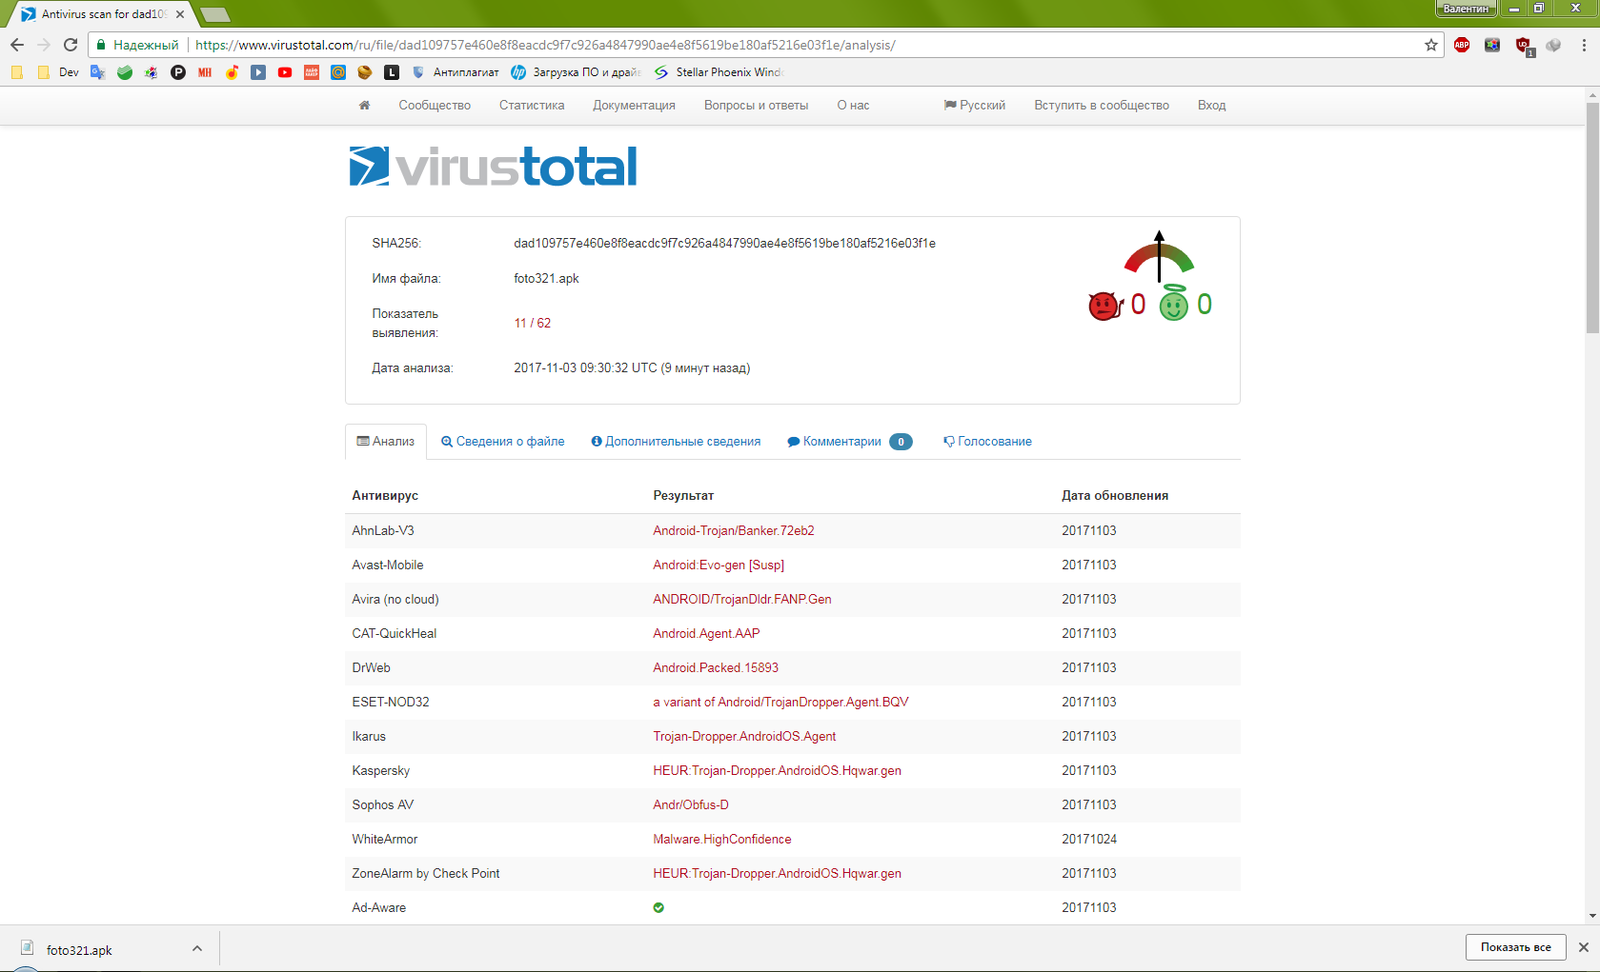Open the Chrome three-dot menu

pos(1584,45)
